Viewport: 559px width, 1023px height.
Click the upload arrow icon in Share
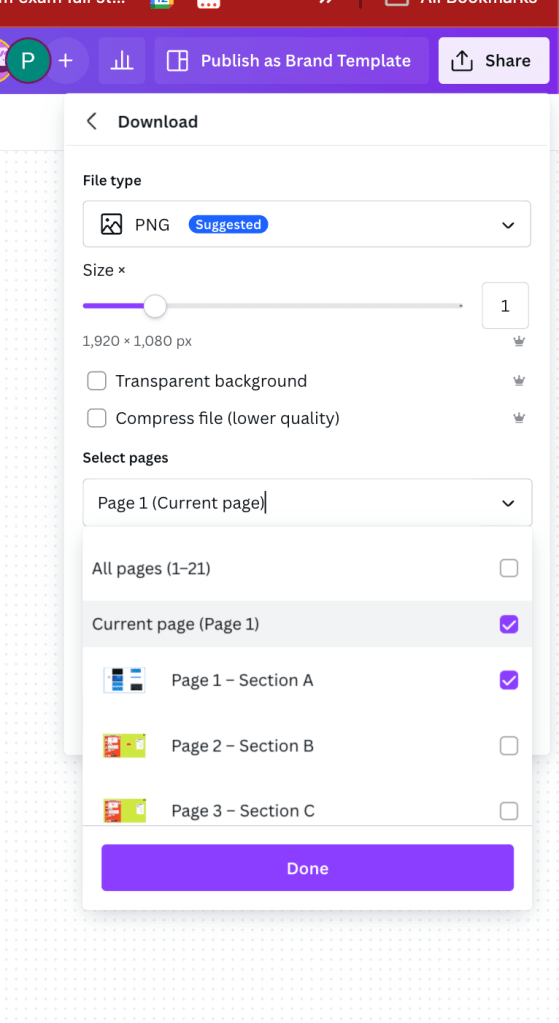tap(462, 61)
